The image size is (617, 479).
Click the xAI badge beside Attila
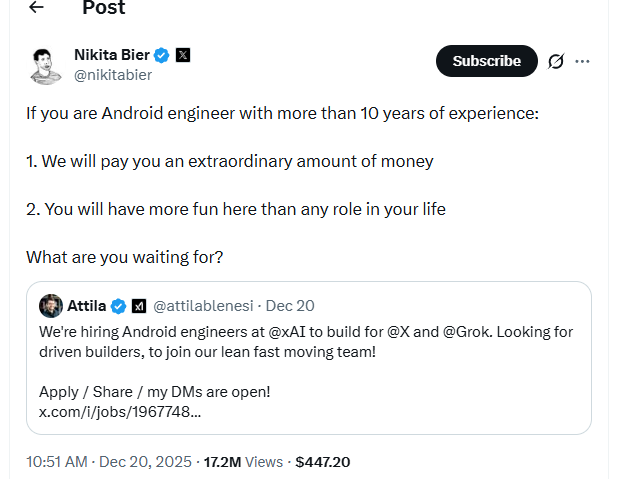click(139, 305)
